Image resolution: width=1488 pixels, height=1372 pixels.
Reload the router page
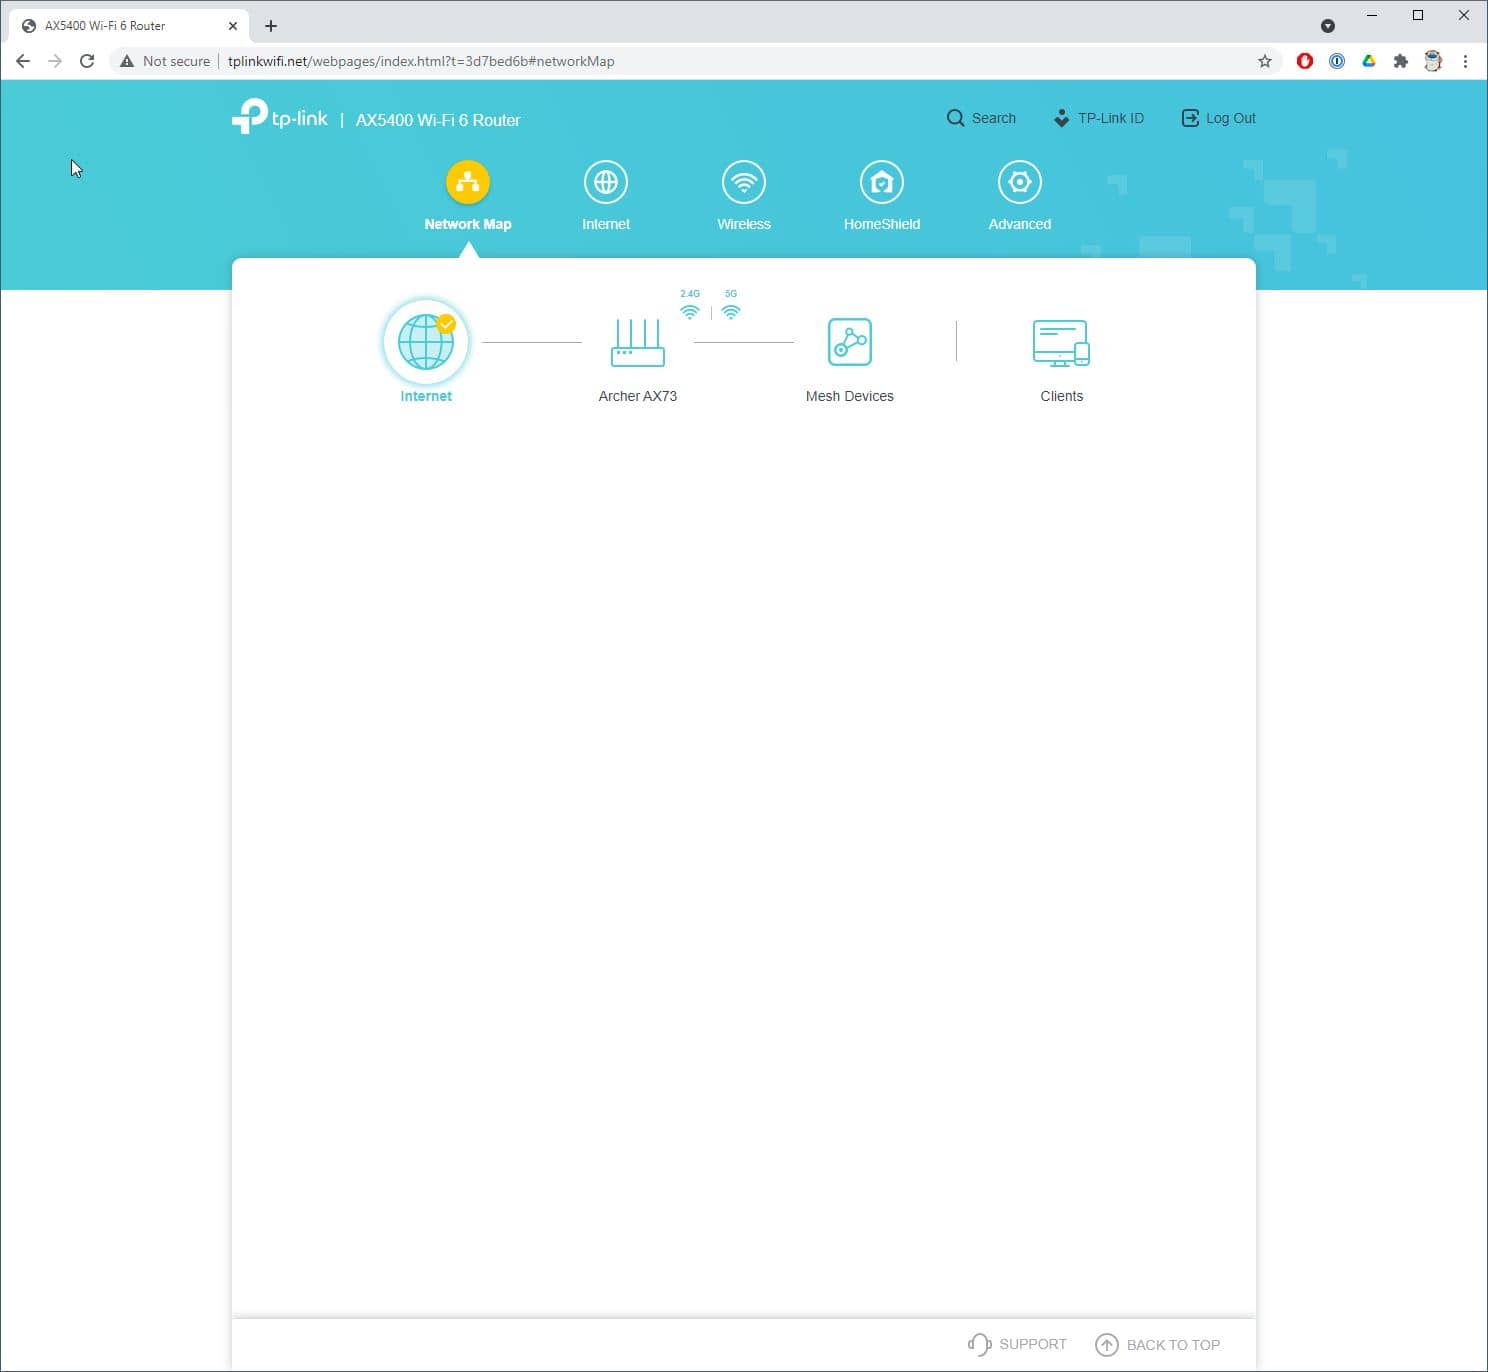(x=87, y=61)
